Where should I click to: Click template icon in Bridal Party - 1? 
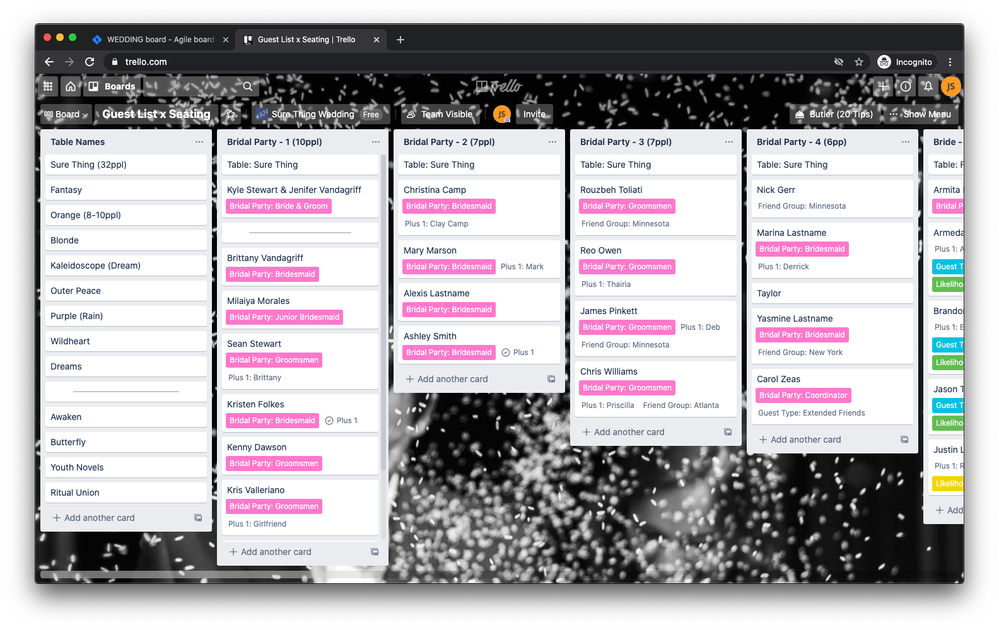coord(375,552)
